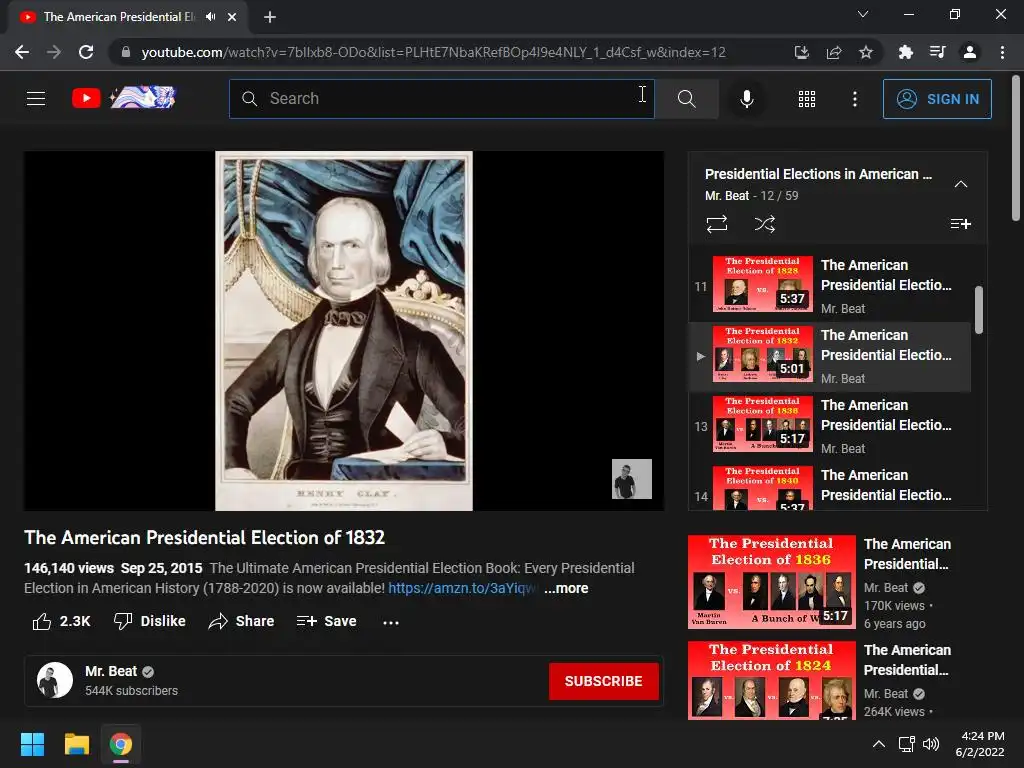This screenshot has height=768, width=1024.
Task: Open Chrome tab search chevron
Action: pyautogui.click(x=863, y=14)
